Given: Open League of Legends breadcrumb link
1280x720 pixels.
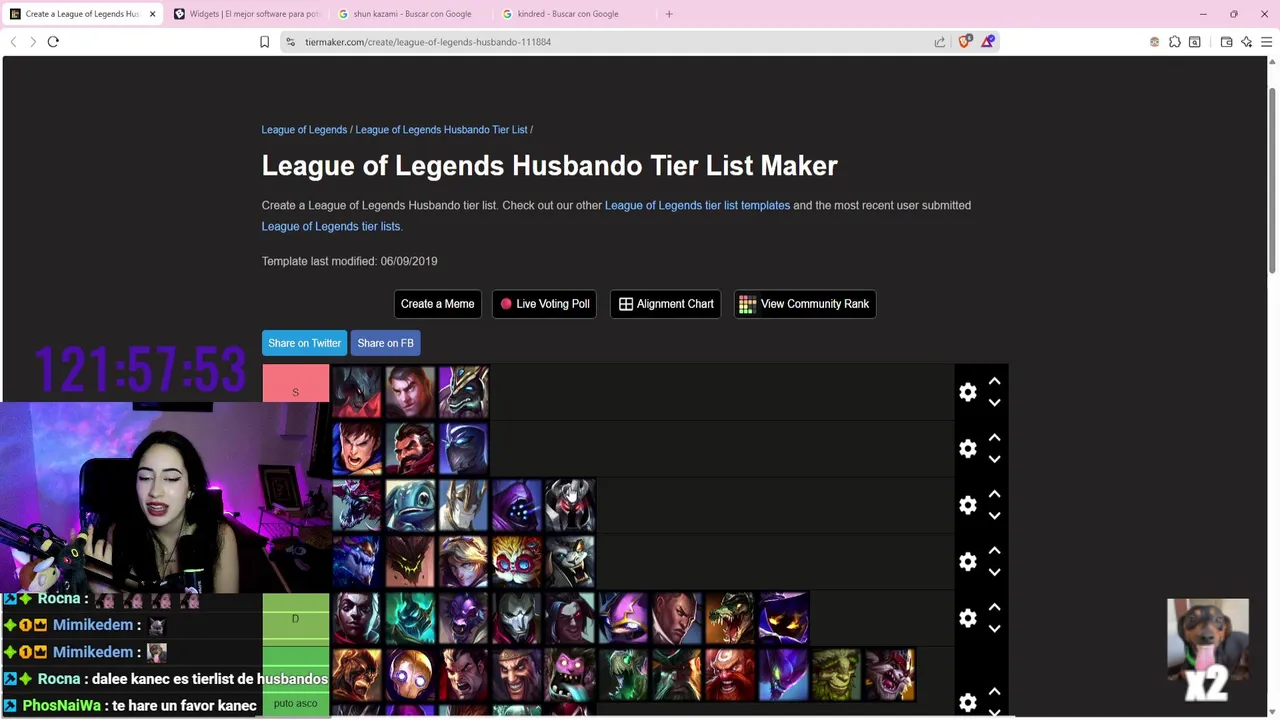Looking at the screenshot, I should coord(304,130).
